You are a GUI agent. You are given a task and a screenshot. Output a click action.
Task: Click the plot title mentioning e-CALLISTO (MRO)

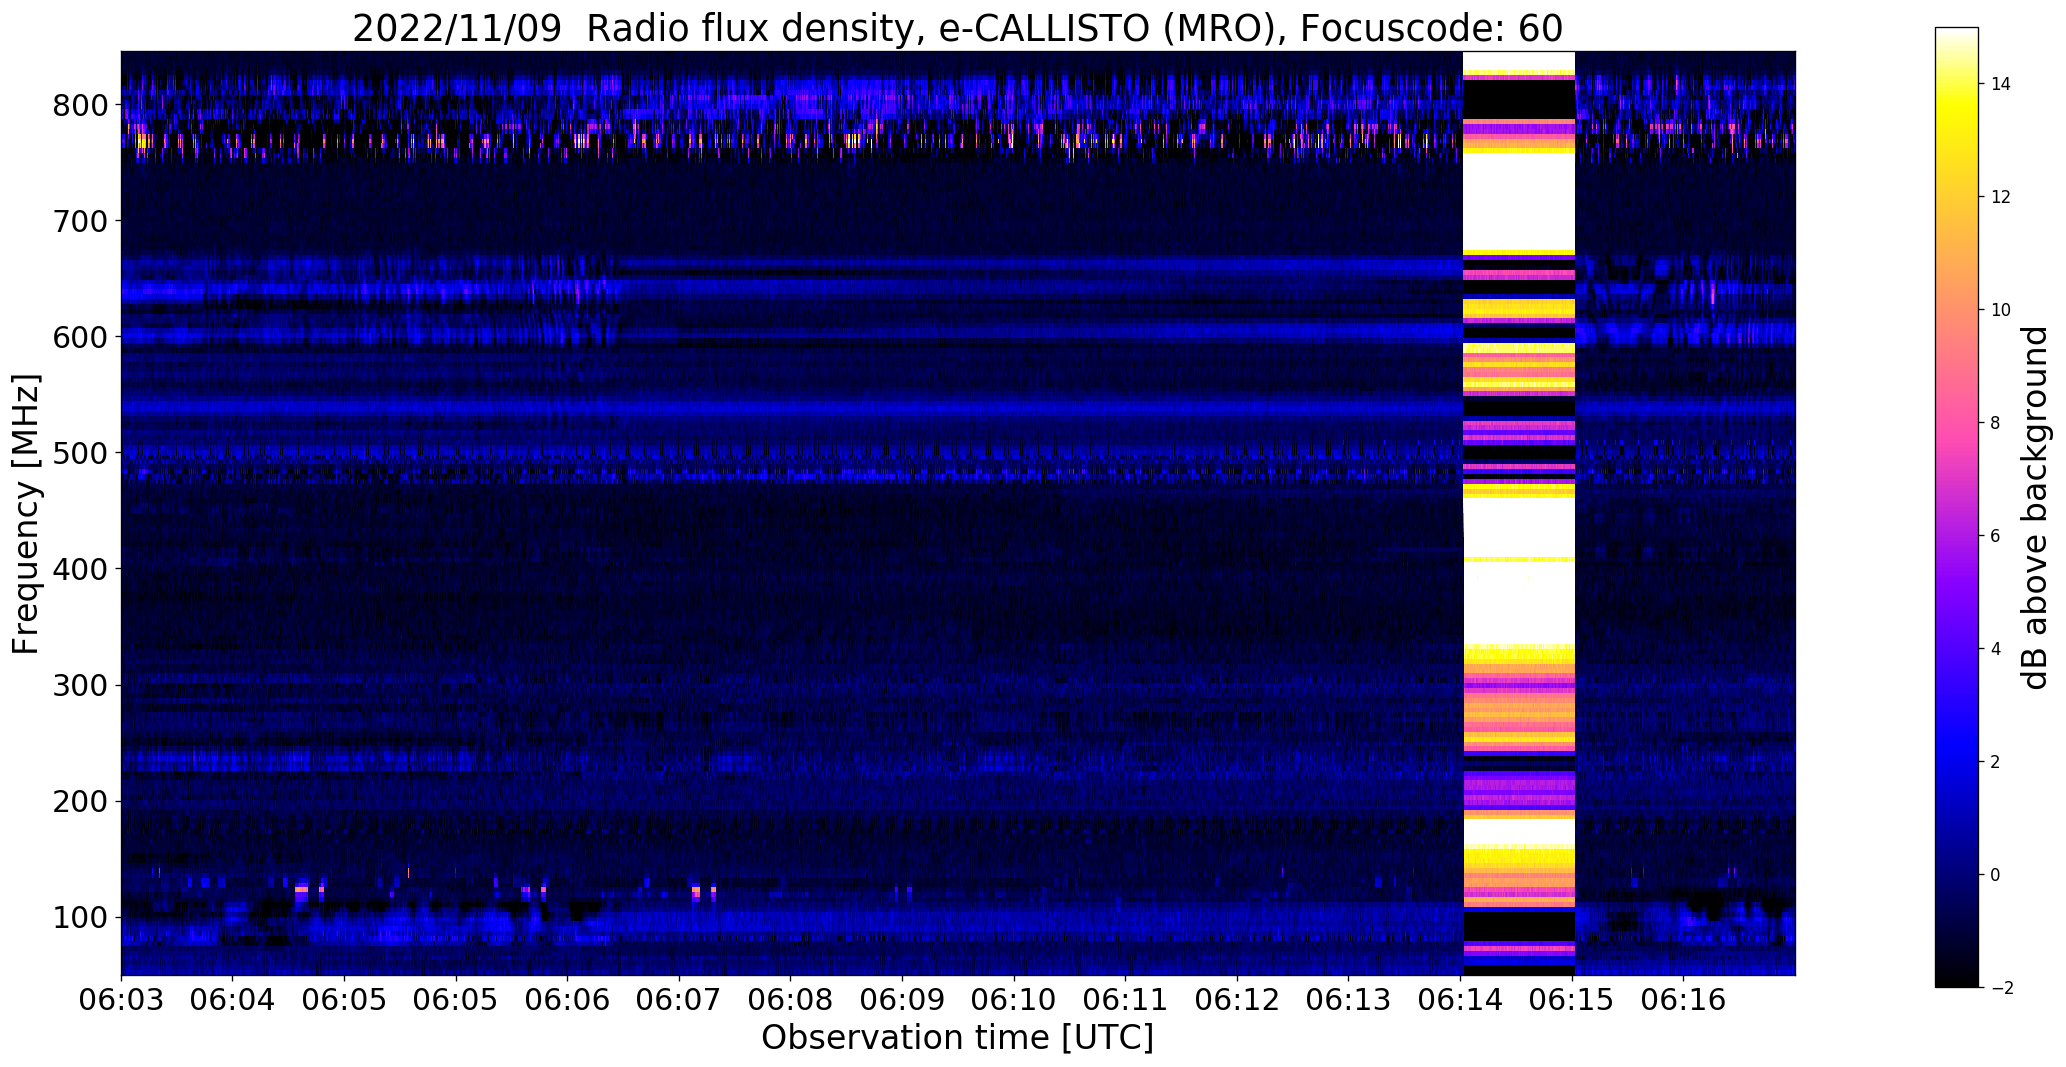(957, 29)
